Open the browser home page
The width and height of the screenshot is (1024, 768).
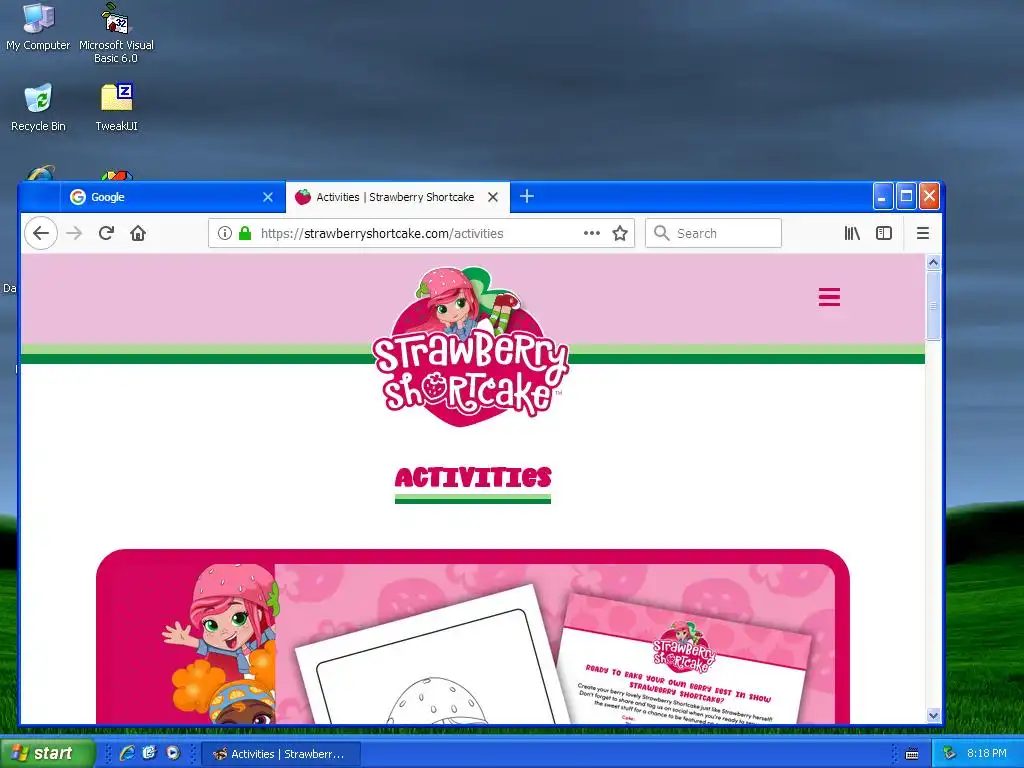[x=138, y=233]
